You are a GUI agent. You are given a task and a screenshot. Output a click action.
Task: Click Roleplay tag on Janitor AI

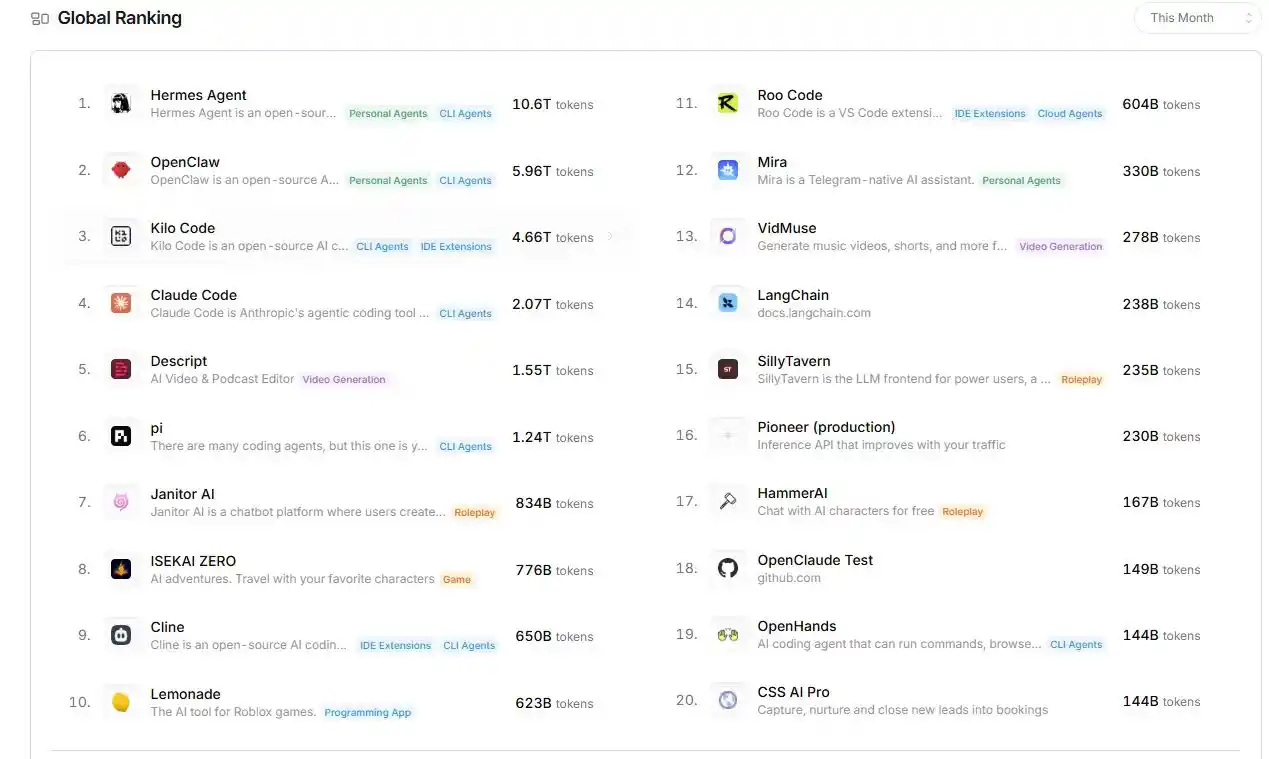coord(475,513)
